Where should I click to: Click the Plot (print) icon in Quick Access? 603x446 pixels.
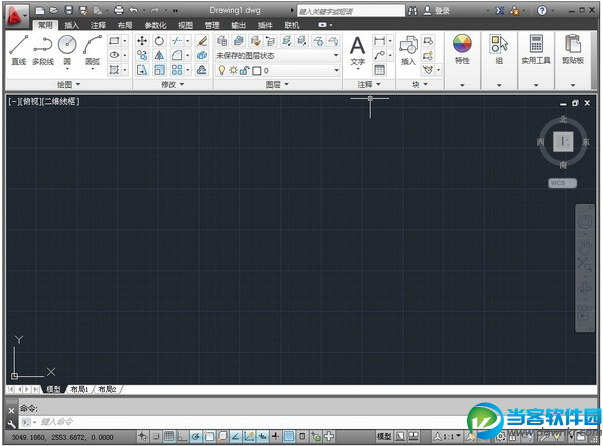[119, 10]
